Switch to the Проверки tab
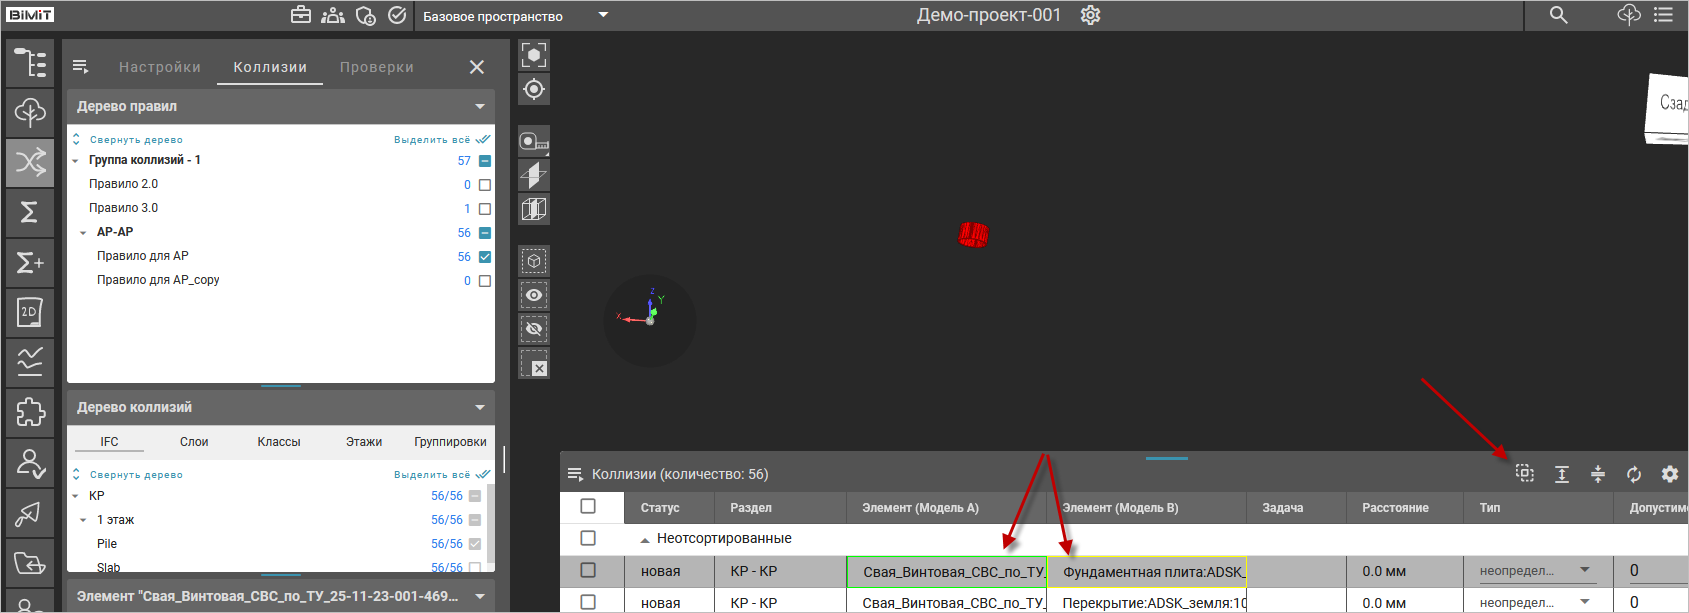The width and height of the screenshot is (1689, 613). point(377,67)
